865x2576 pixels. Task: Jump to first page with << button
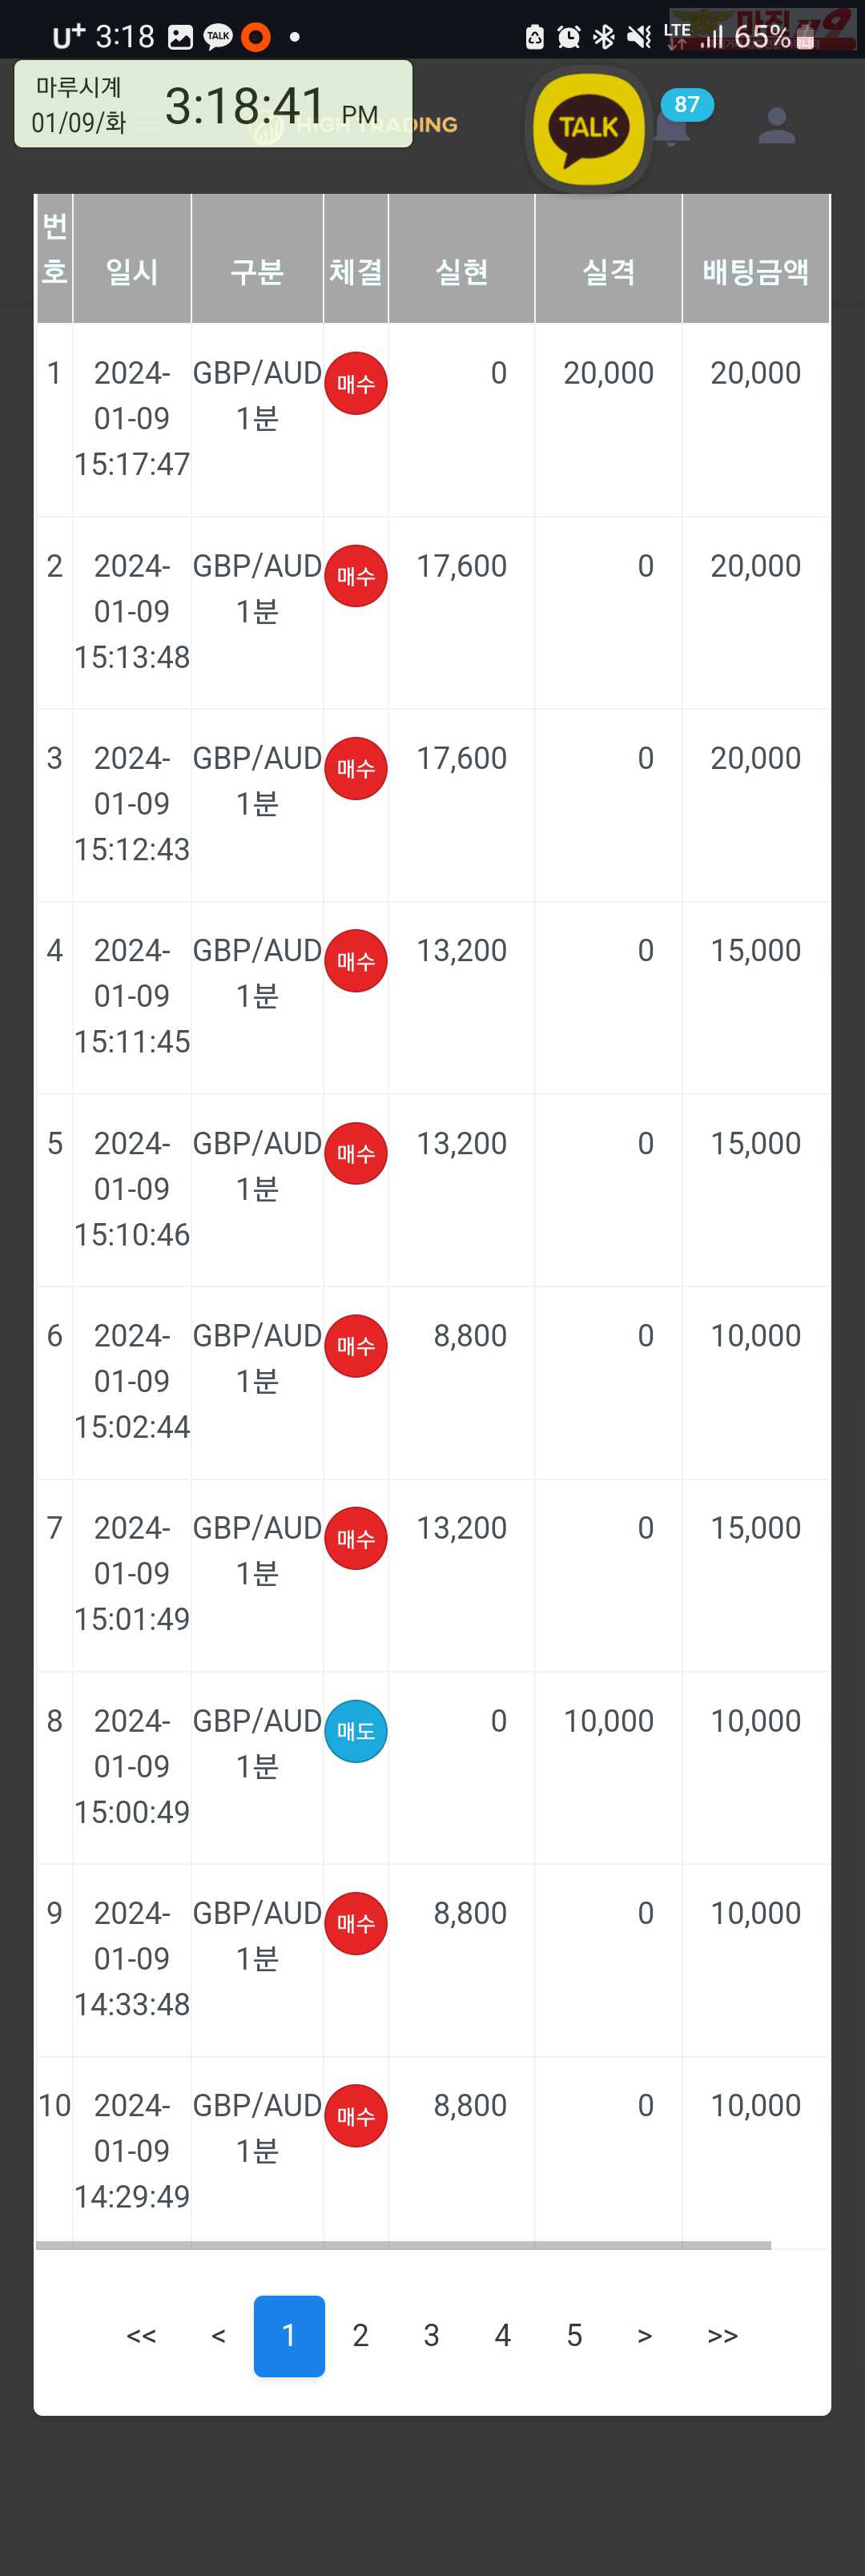pyautogui.click(x=141, y=2336)
